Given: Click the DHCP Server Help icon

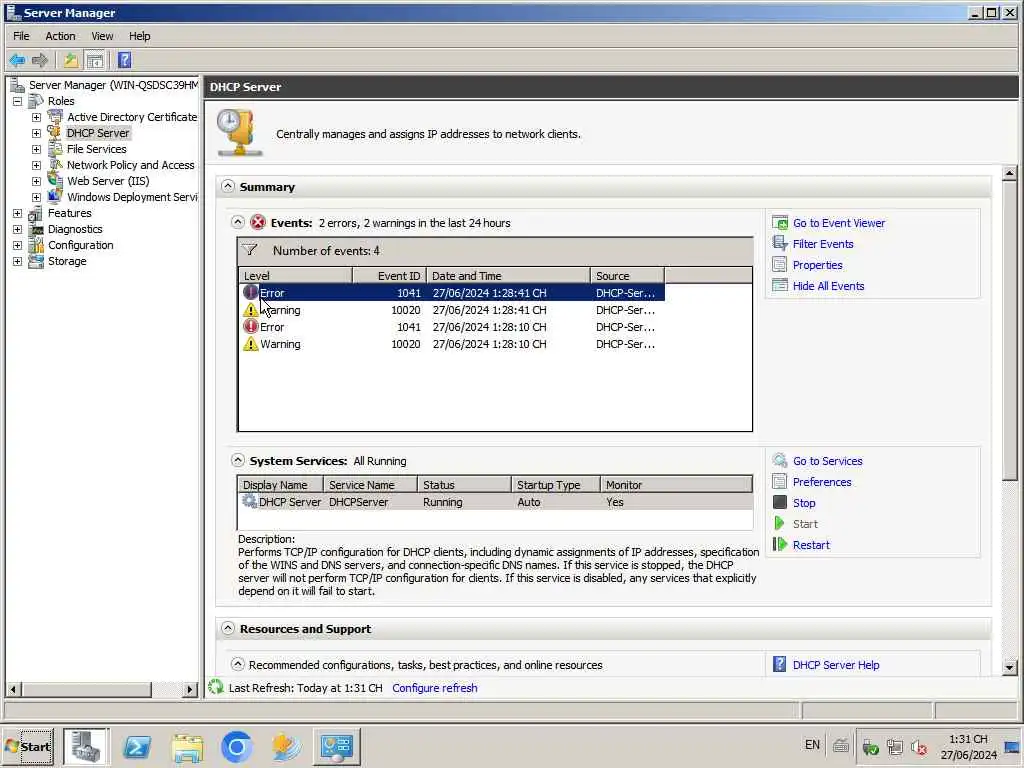Looking at the screenshot, I should (x=780, y=664).
